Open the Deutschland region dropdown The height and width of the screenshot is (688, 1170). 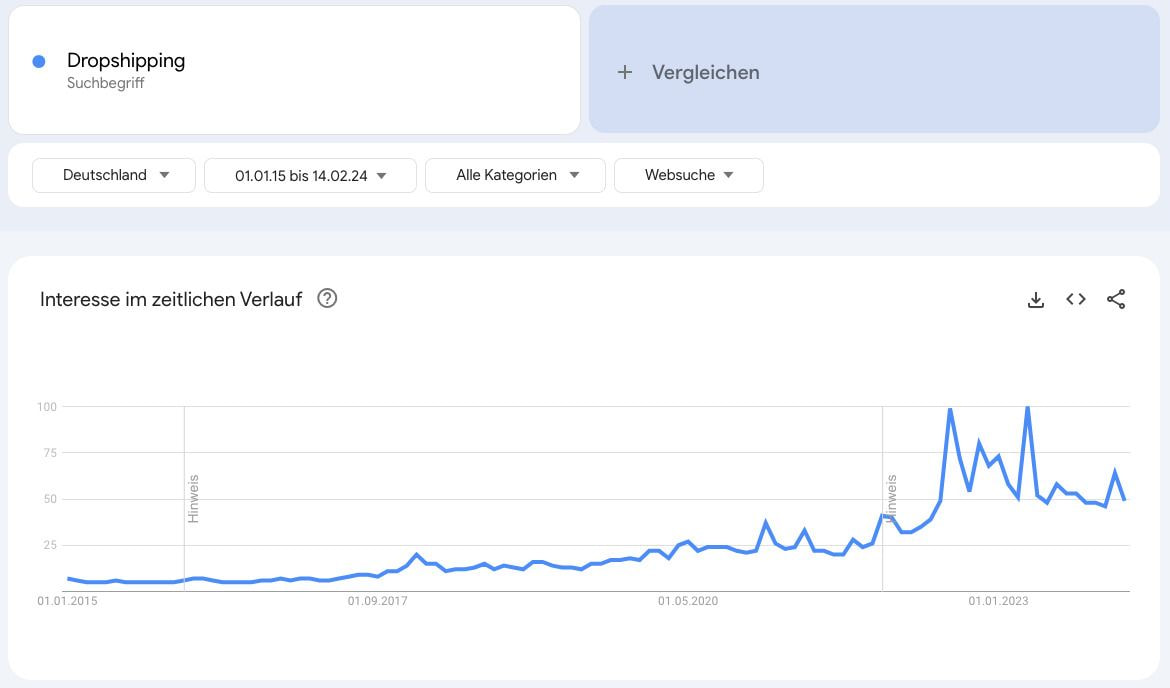pyautogui.click(x=114, y=175)
